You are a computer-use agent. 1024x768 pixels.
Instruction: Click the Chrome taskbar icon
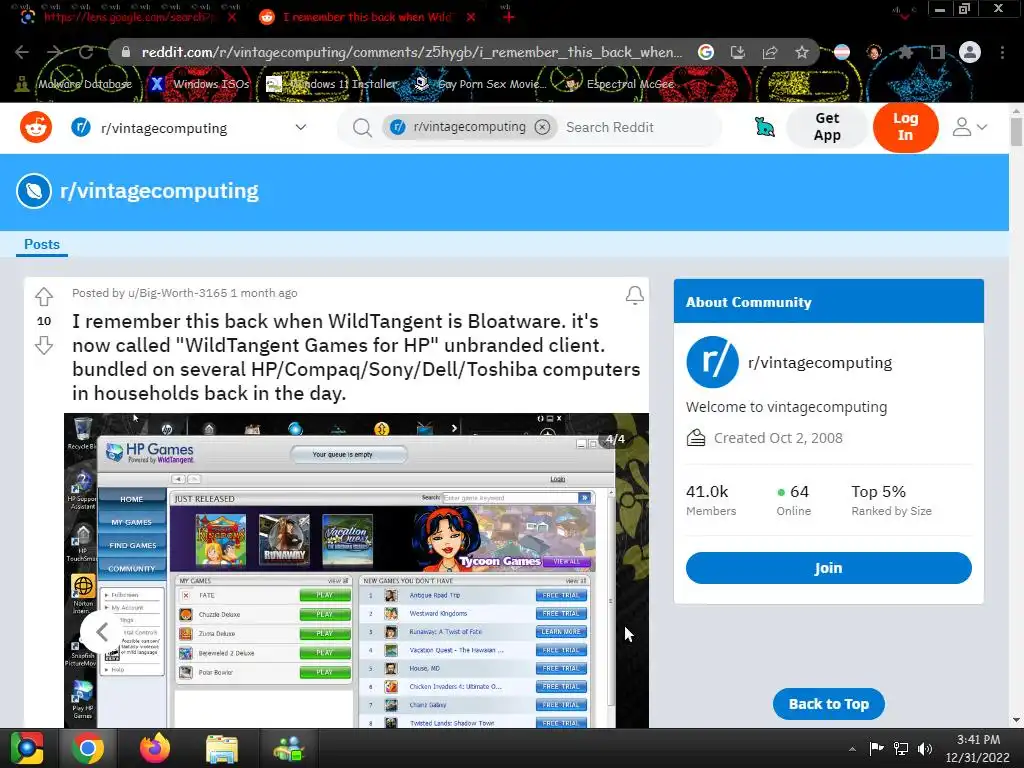click(x=88, y=748)
